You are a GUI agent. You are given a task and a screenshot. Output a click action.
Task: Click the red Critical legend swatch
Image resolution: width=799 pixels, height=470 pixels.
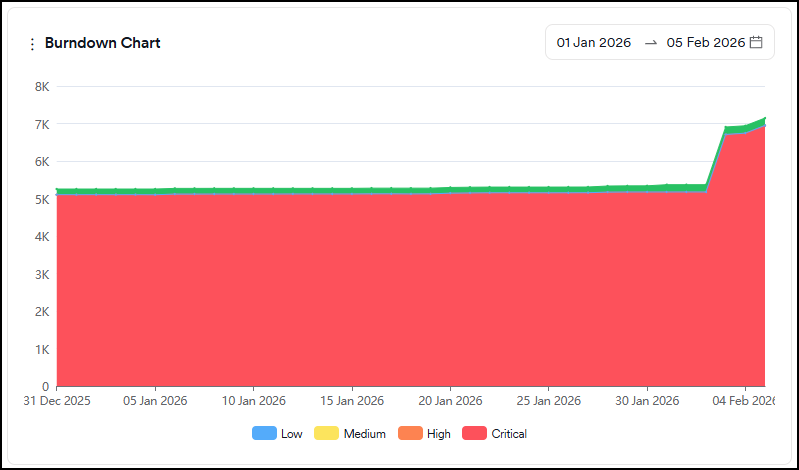[474, 434]
